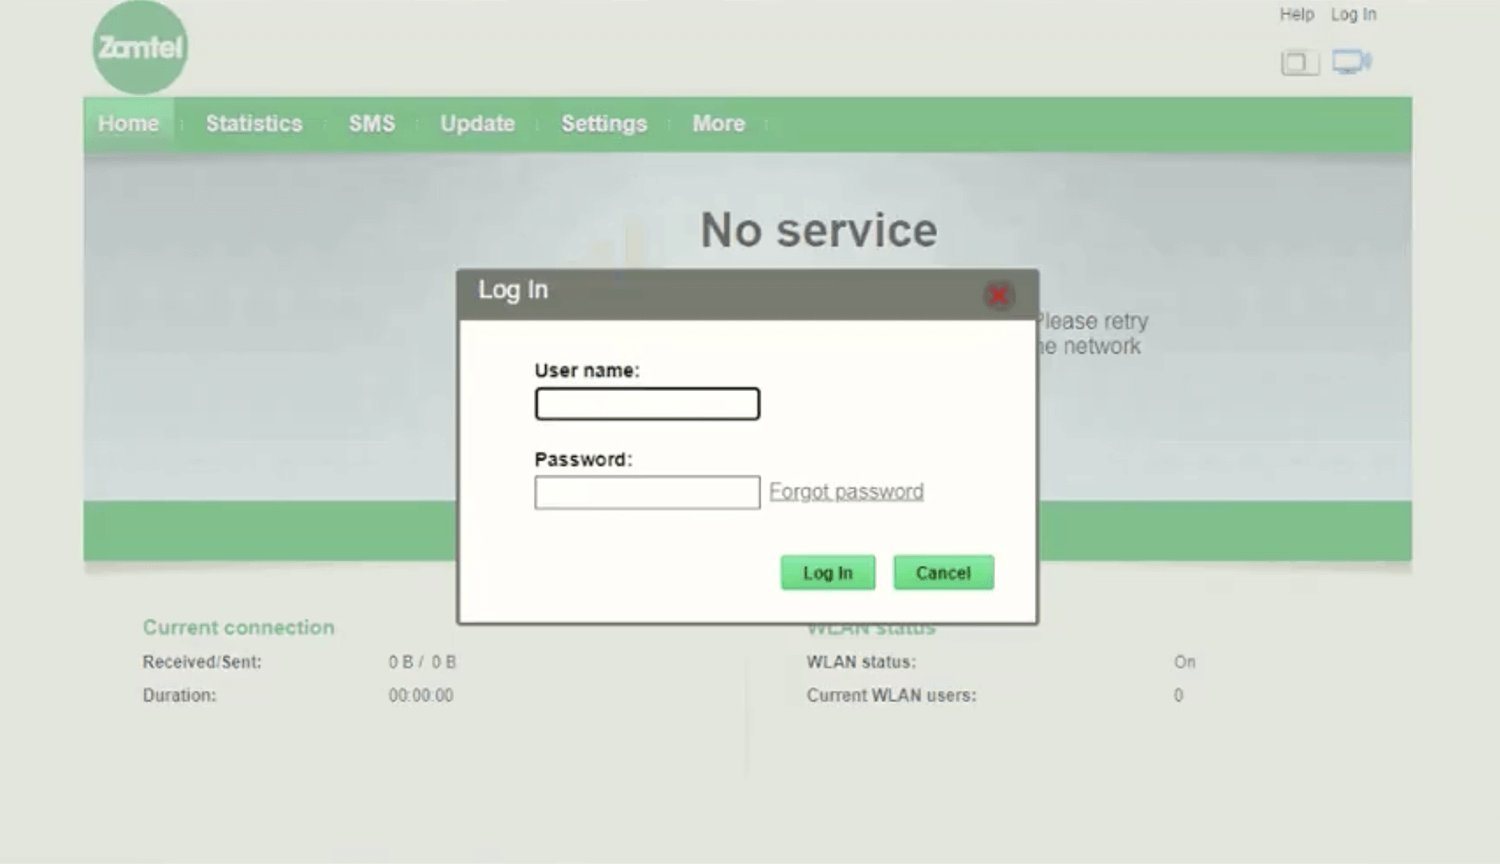The height and width of the screenshot is (864, 1500).
Task: Open the Forgot password link
Action: [x=846, y=492]
